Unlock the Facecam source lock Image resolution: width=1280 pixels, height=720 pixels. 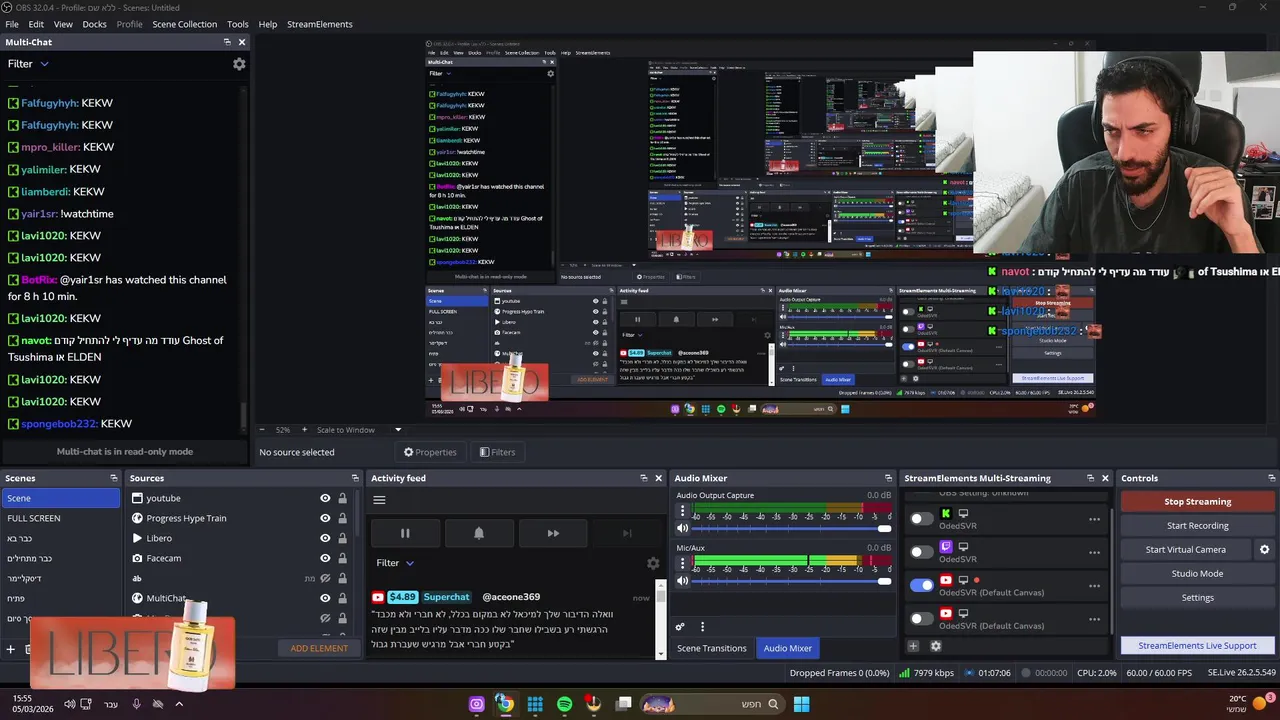342,558
